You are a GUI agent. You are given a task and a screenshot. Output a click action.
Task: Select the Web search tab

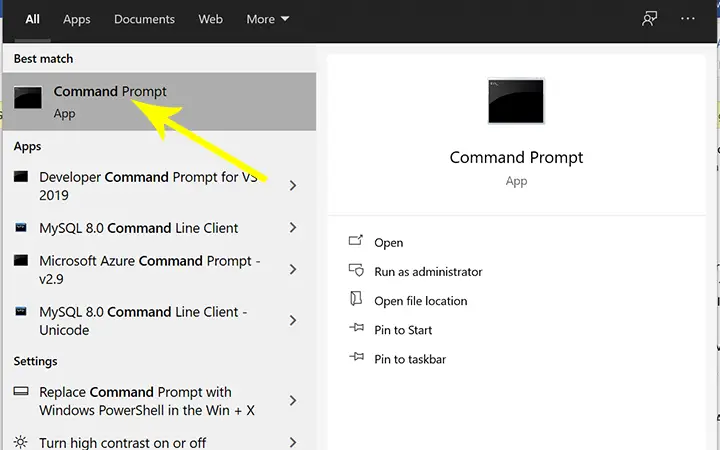pyautogui.click(x=210, y=19)
